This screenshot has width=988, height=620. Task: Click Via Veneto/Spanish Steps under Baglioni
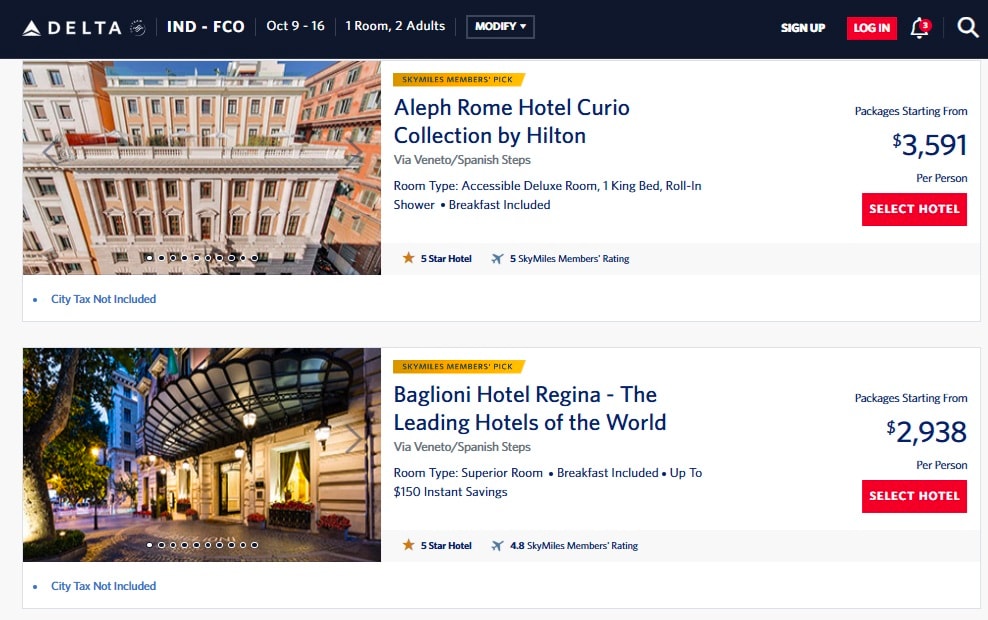click(x=462, y=447)
